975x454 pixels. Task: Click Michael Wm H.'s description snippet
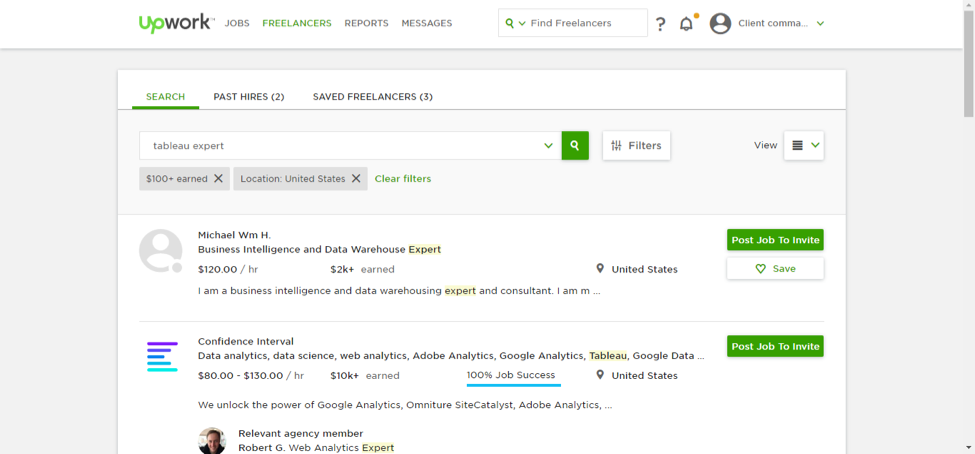pyautogui.click(x=399, y=290)
